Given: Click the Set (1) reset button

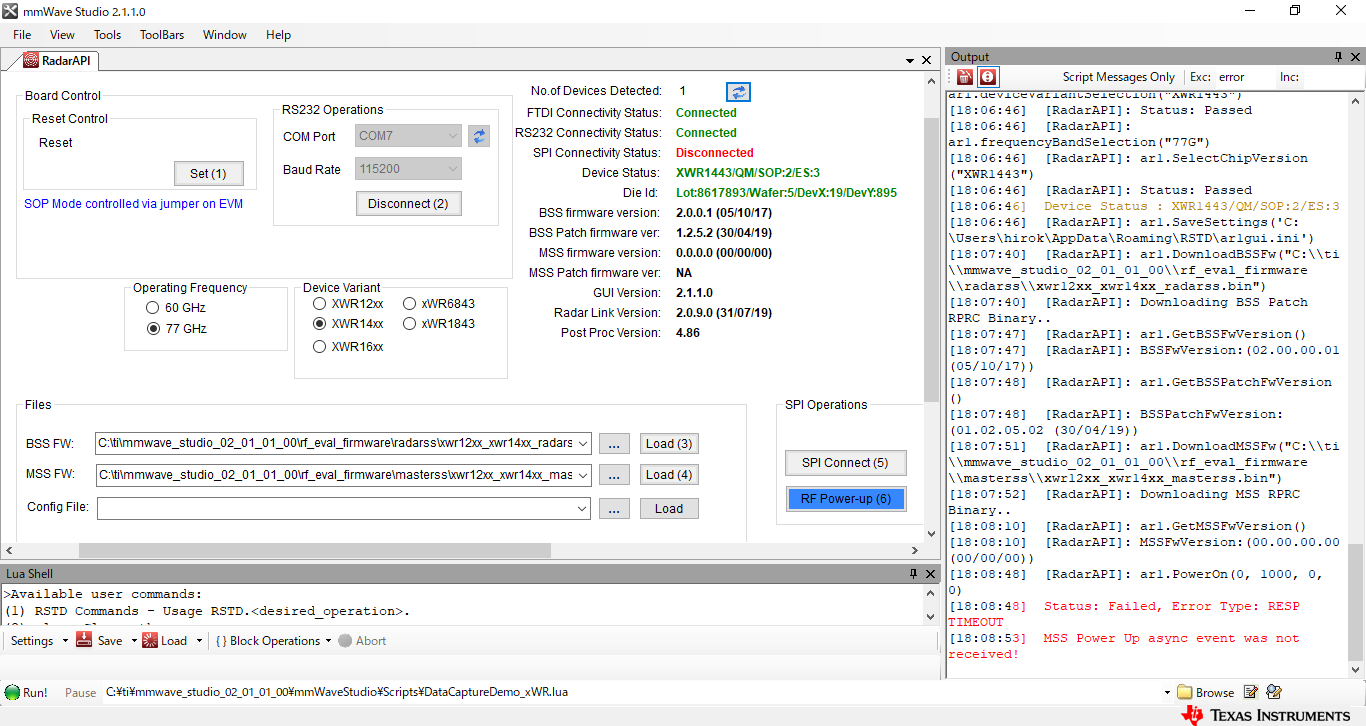Looking at the screenshot, I should pos(208,173).
